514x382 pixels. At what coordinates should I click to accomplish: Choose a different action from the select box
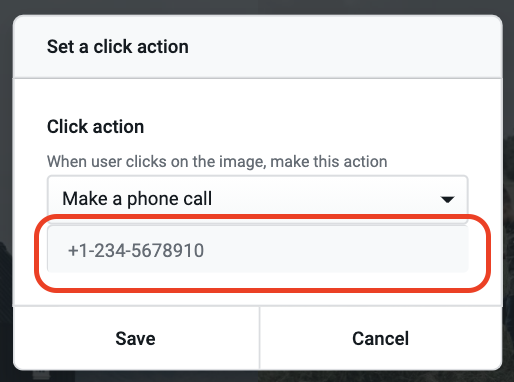pyautogui.click(x=258, y=199)
